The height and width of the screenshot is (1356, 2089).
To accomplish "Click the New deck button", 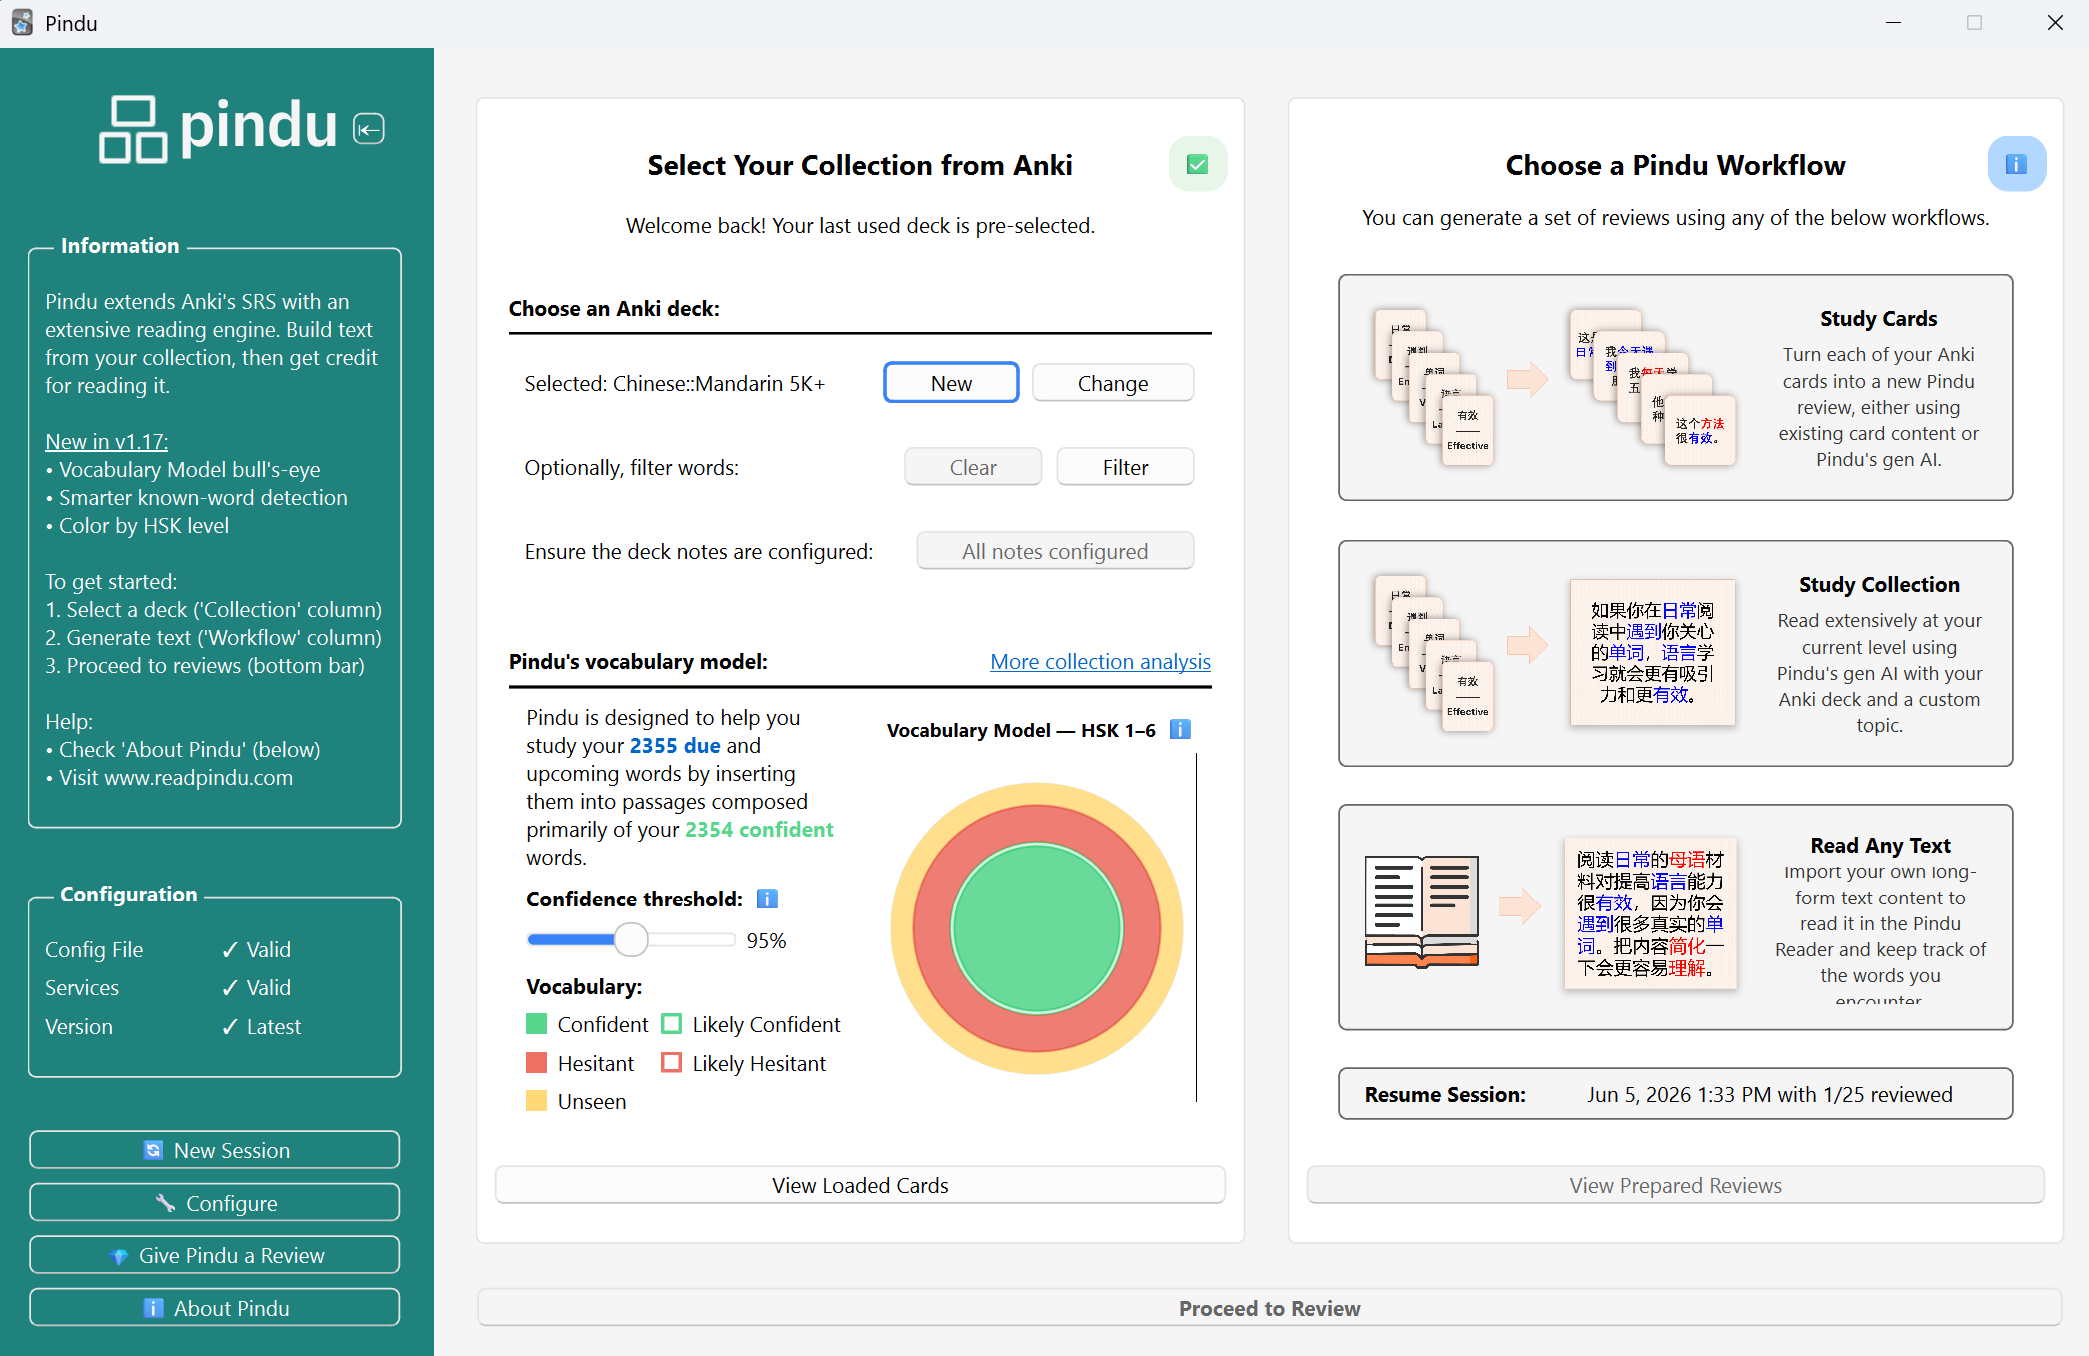I will point(951,383).
